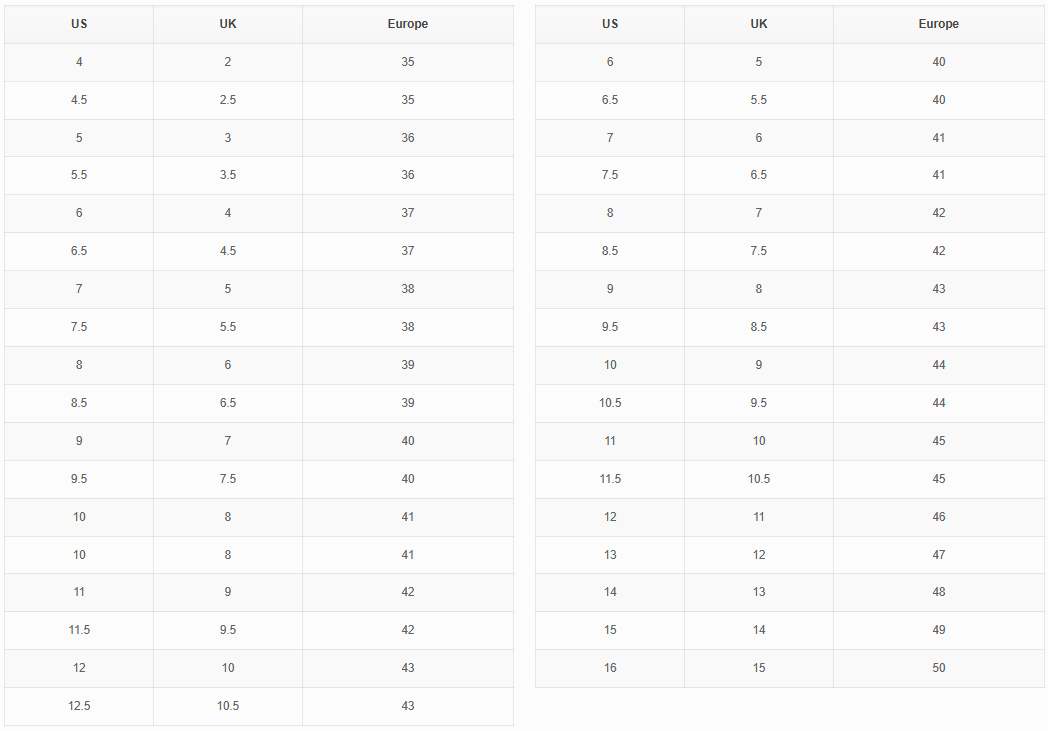
Task: Click the US 16 size cell
Action: point(610,668)
